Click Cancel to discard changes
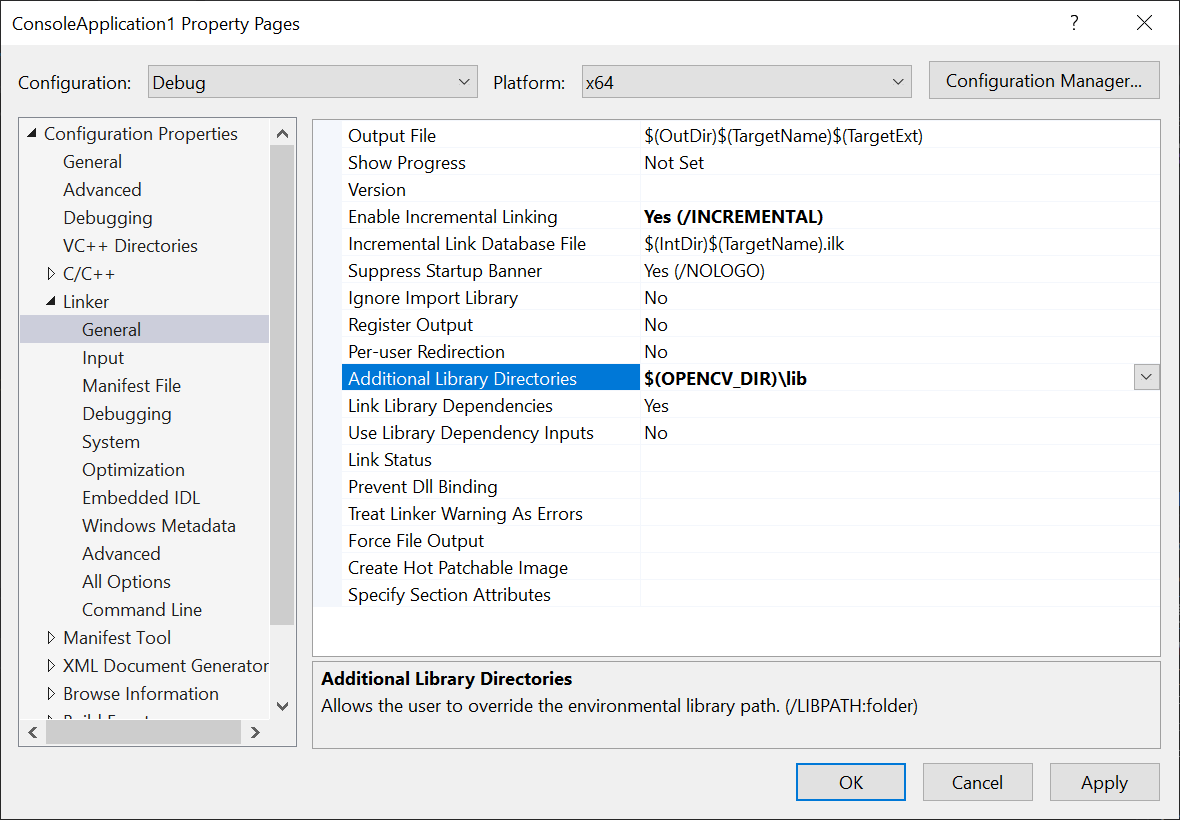1180x820 pixels. coord(977,782)
